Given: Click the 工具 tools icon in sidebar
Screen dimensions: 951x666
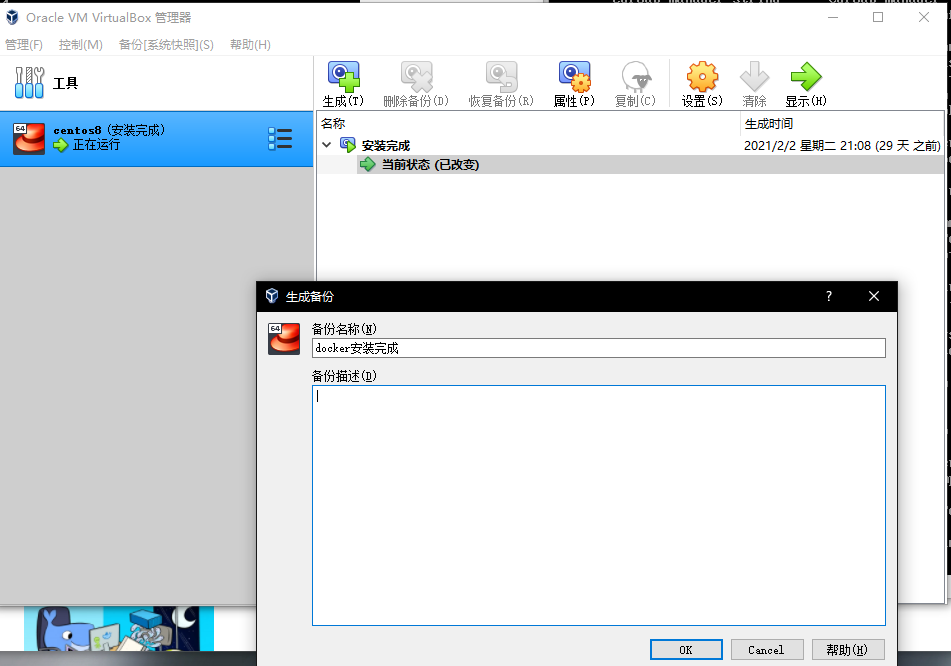Looking at the screenshot, I should point(28,81).
